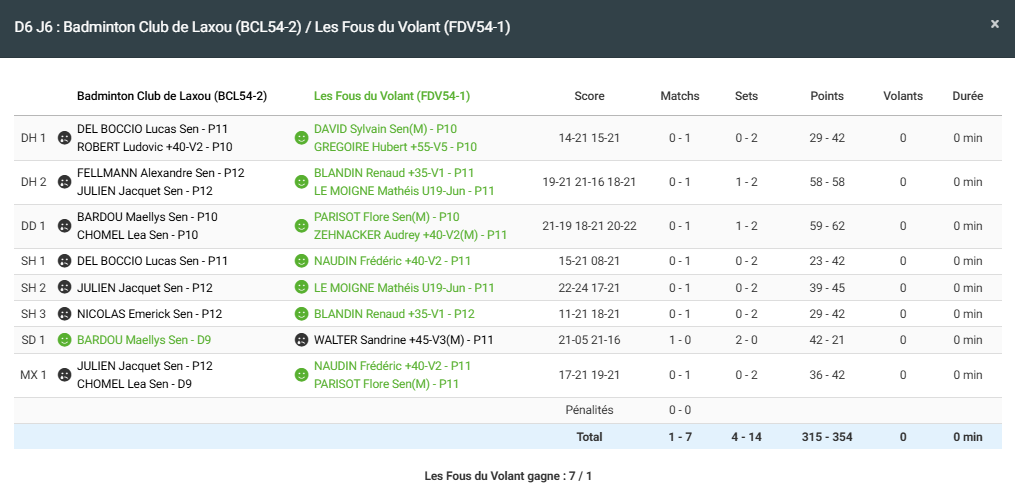This screenshot has height=500, width=1015.
Task: Open Les Fous du Volant (FDV54-1) team header
Action: pyautogui.click(x=392, y=96)
